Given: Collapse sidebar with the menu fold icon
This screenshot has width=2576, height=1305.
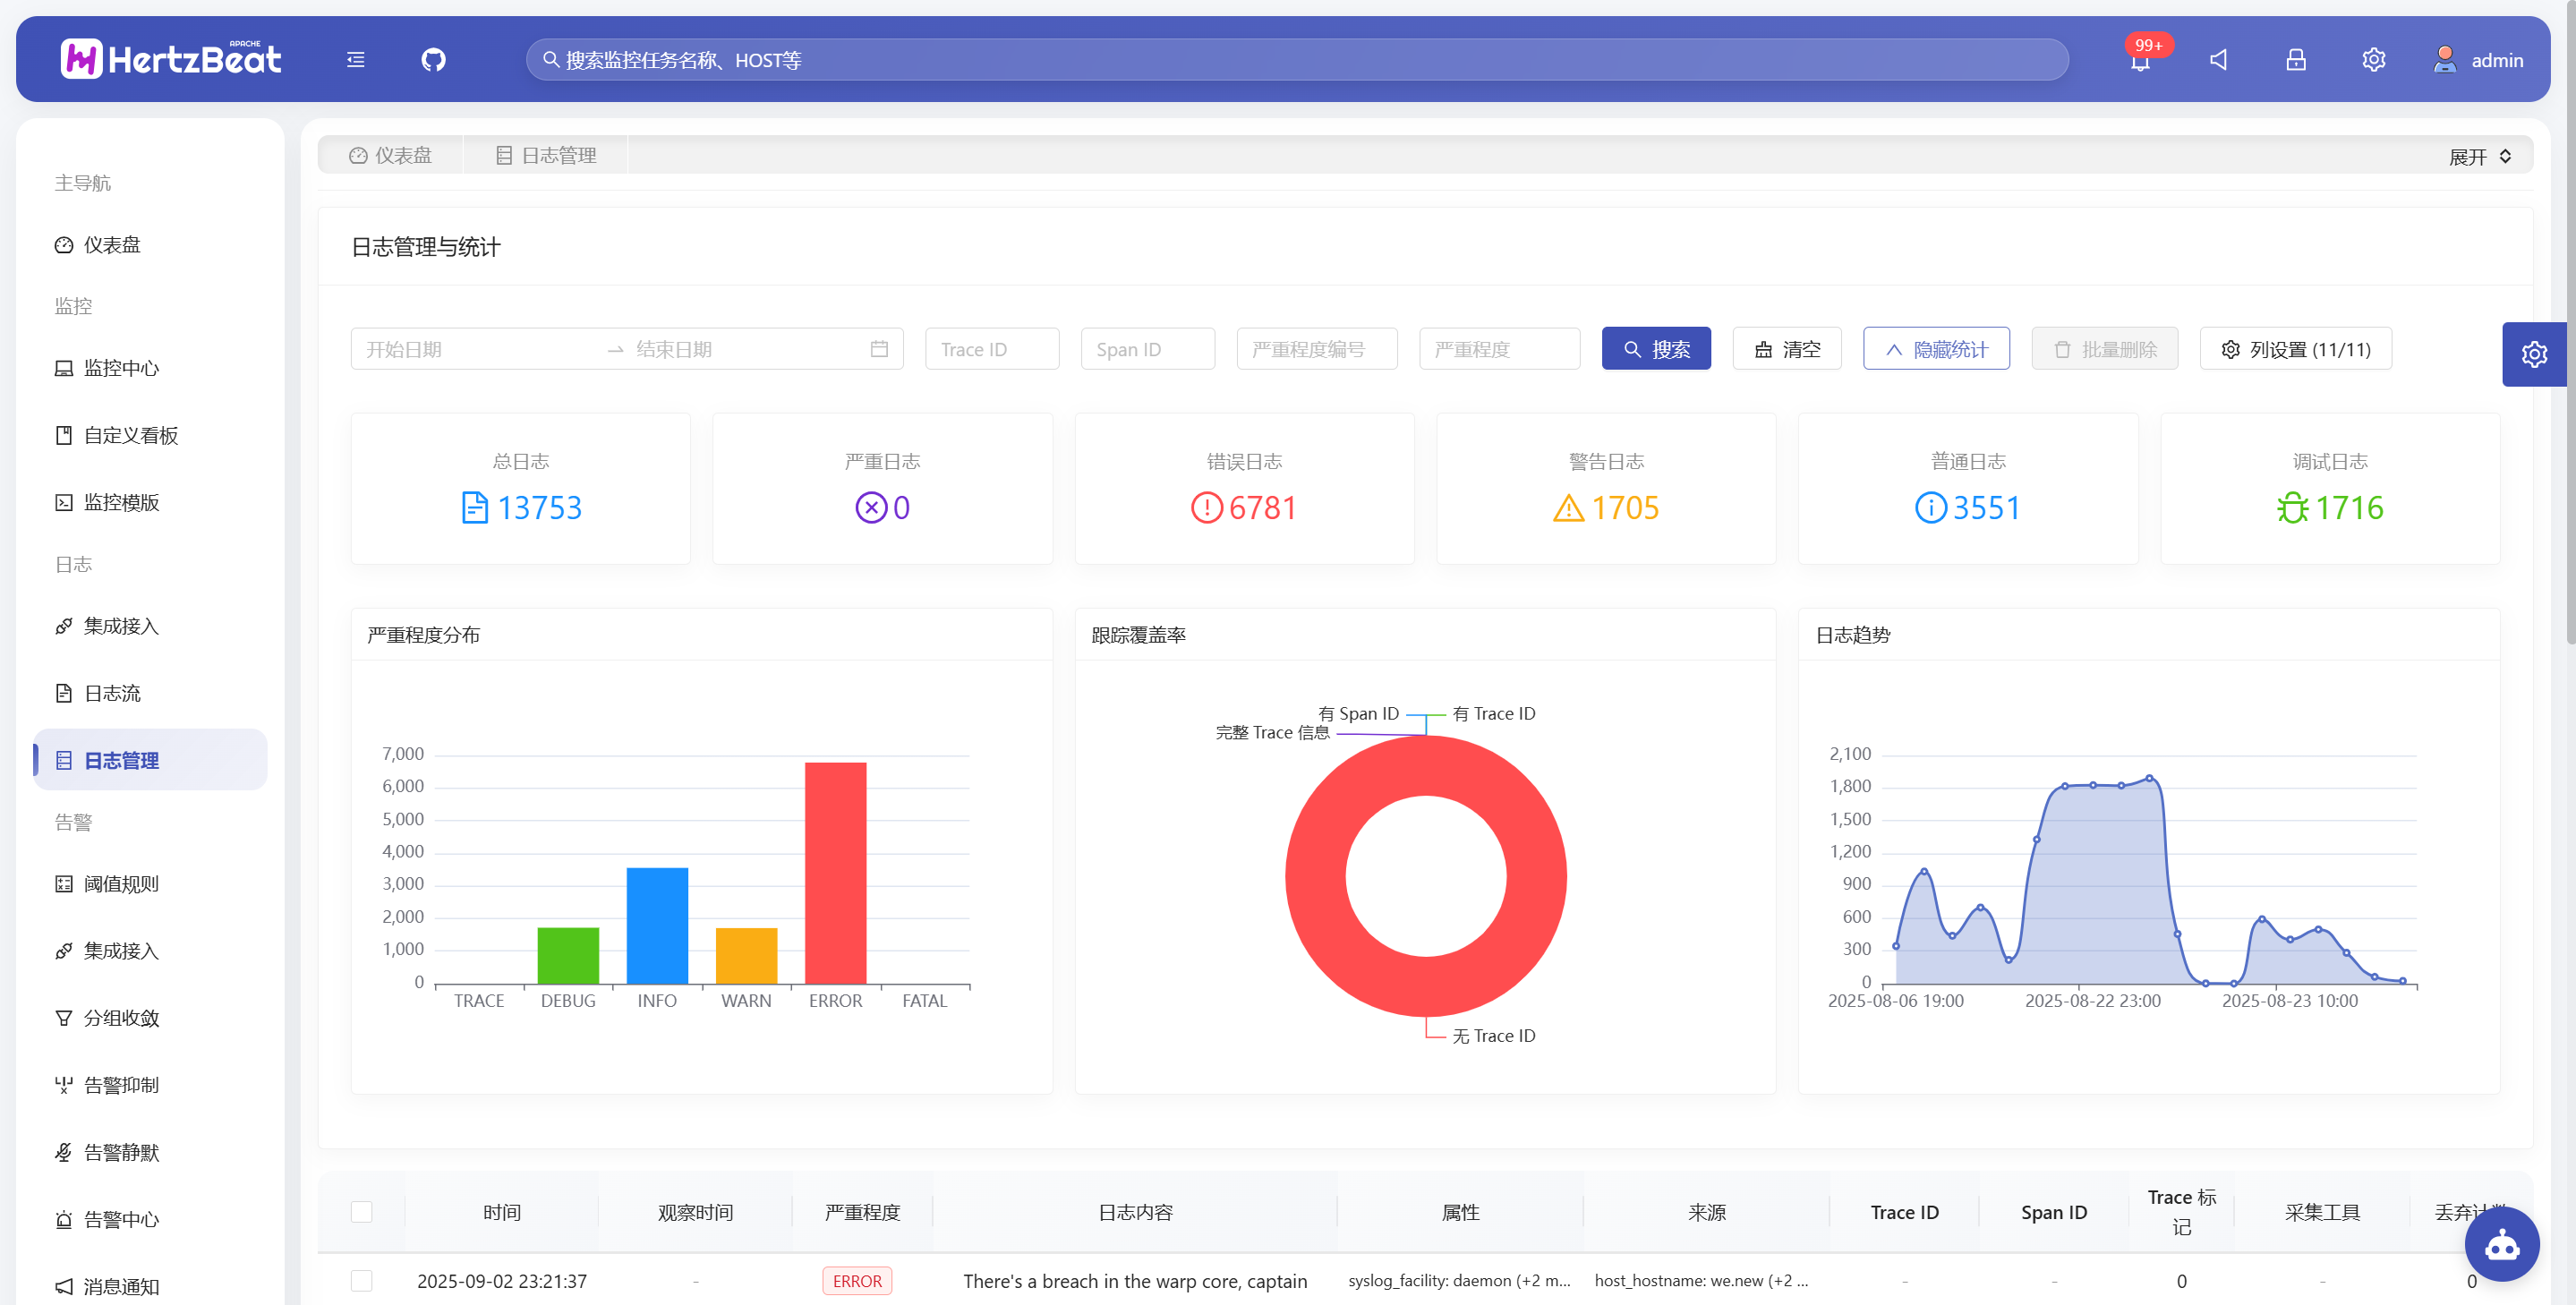Looking at the screenshot, I should pos(355,60).
